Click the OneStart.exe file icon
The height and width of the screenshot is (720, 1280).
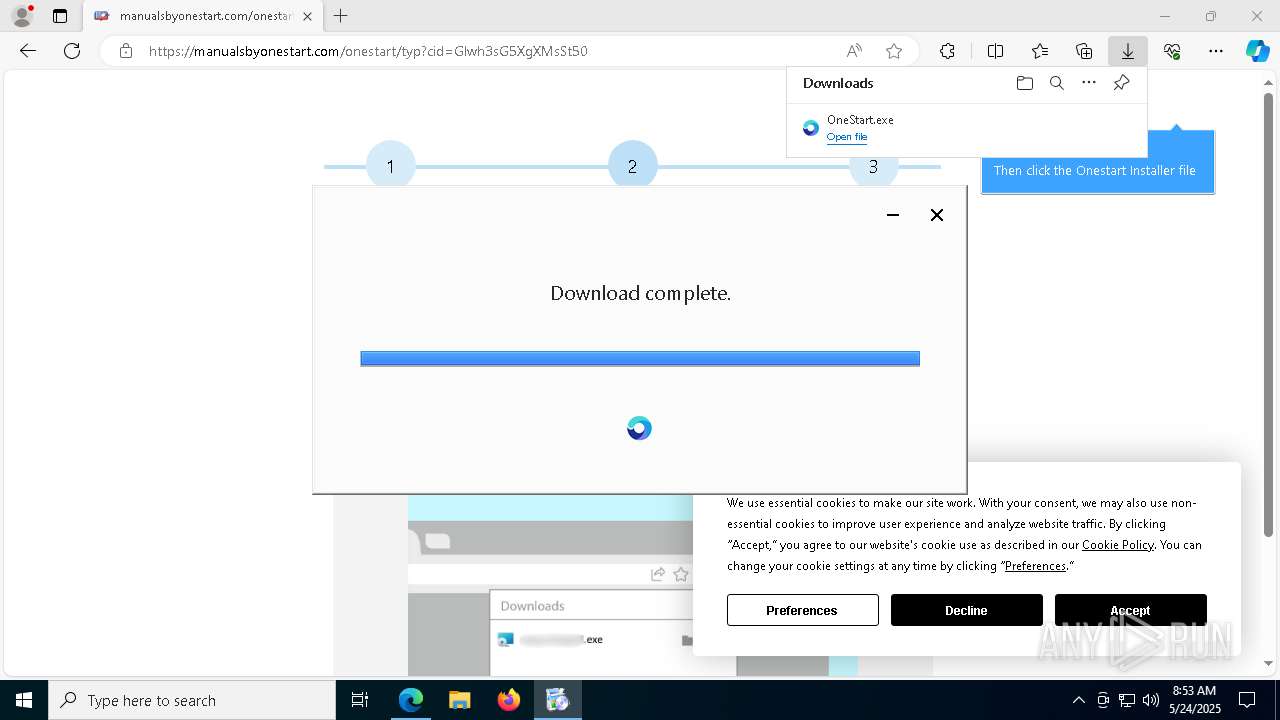811,128
